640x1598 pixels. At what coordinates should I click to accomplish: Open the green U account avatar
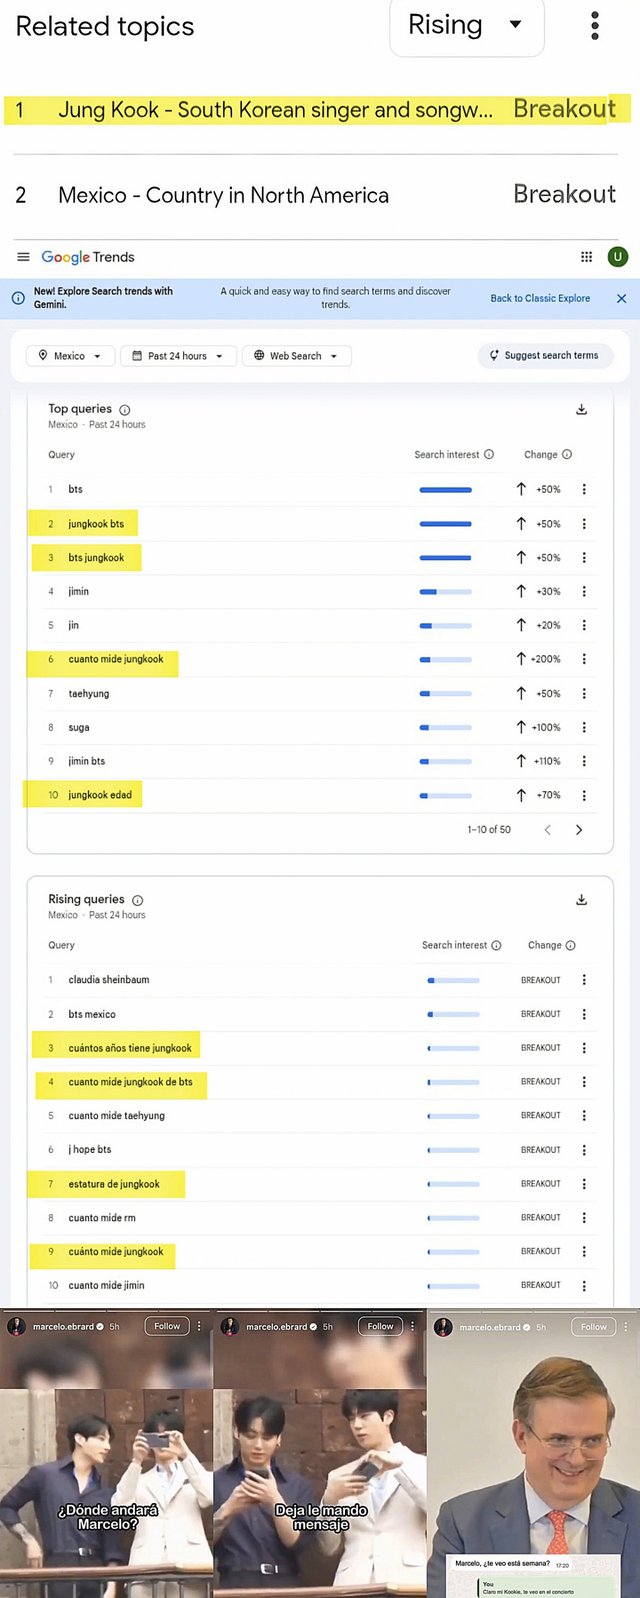coord(618,257)
